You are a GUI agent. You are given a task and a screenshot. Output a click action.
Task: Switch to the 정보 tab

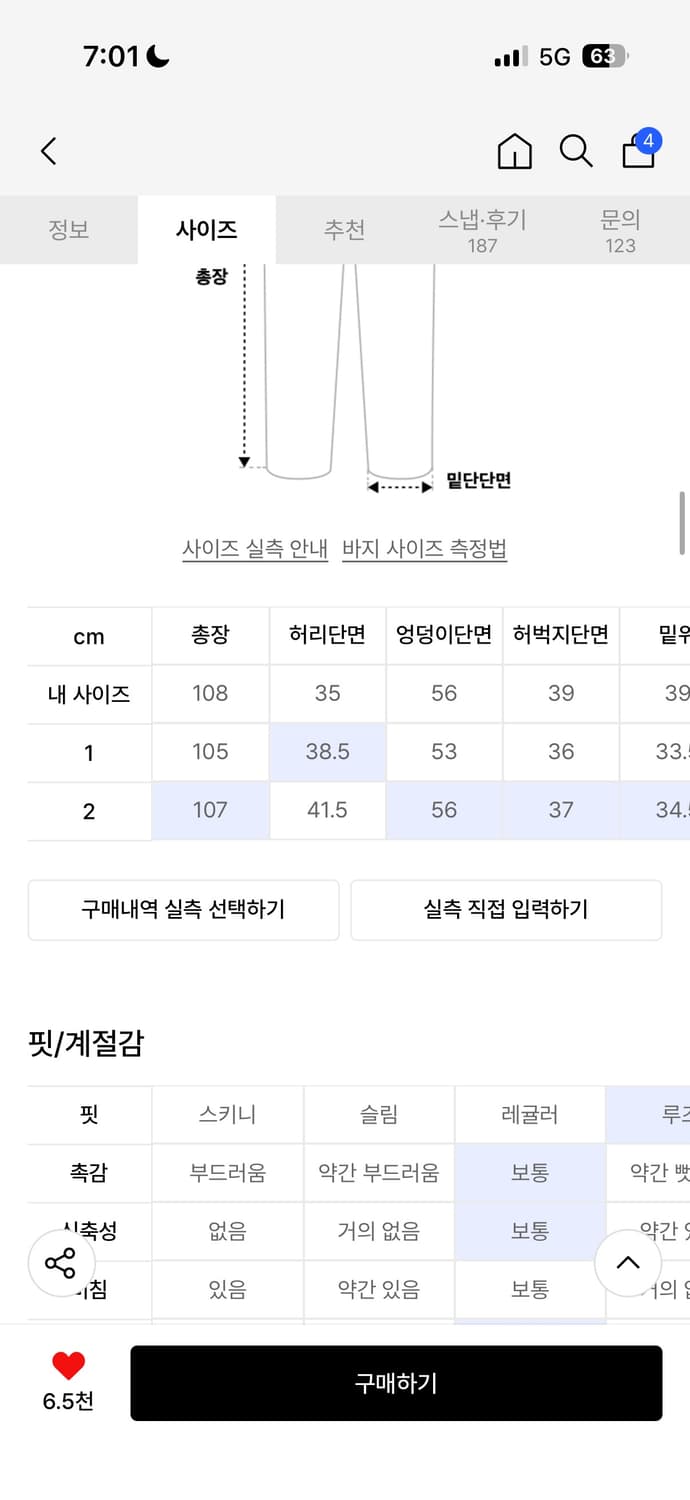[68, 229]
